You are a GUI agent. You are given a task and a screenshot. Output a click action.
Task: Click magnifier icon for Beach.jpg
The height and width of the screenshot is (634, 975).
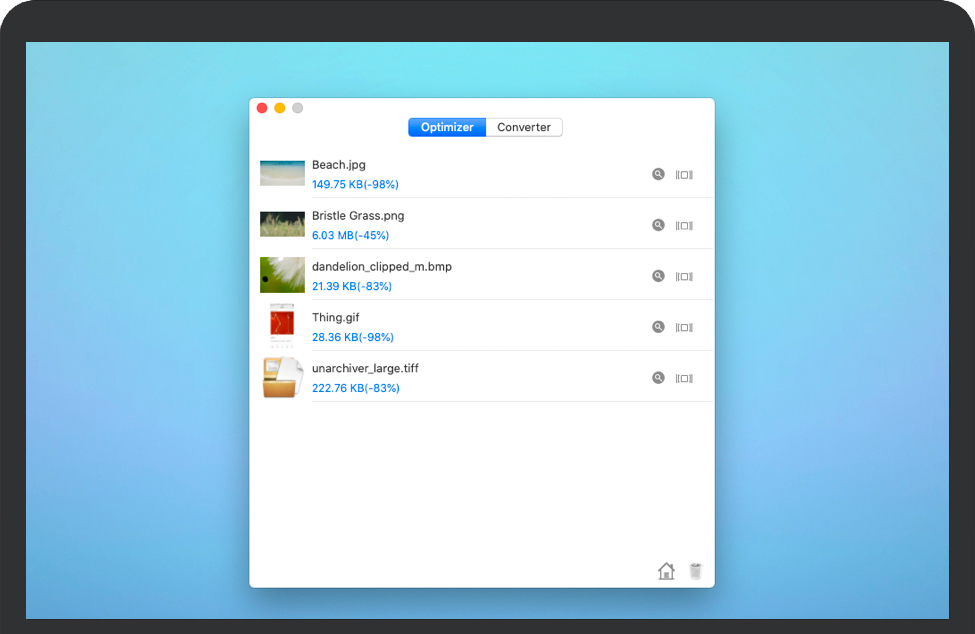click(658, 174)
